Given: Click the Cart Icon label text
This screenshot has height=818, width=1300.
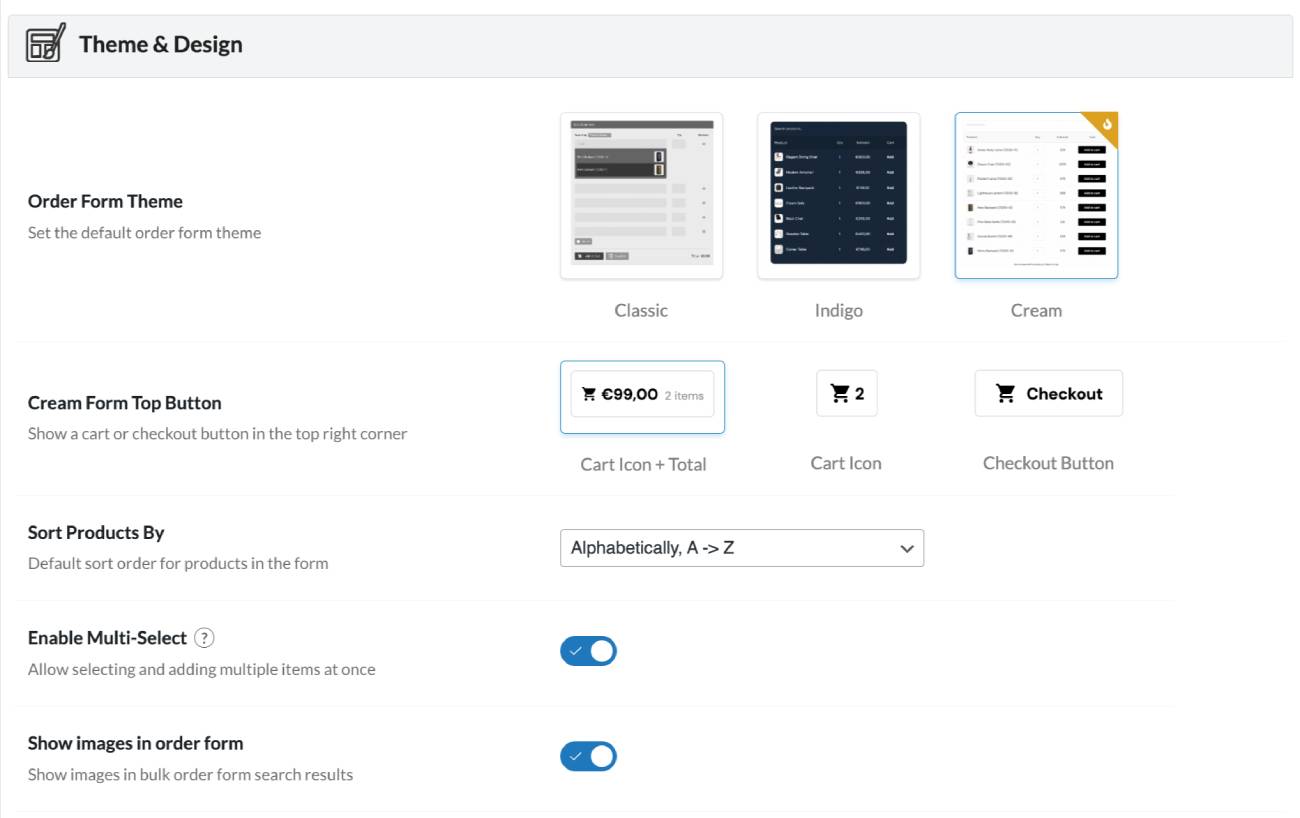Looking at the screenshot, I should click(846, 463).
